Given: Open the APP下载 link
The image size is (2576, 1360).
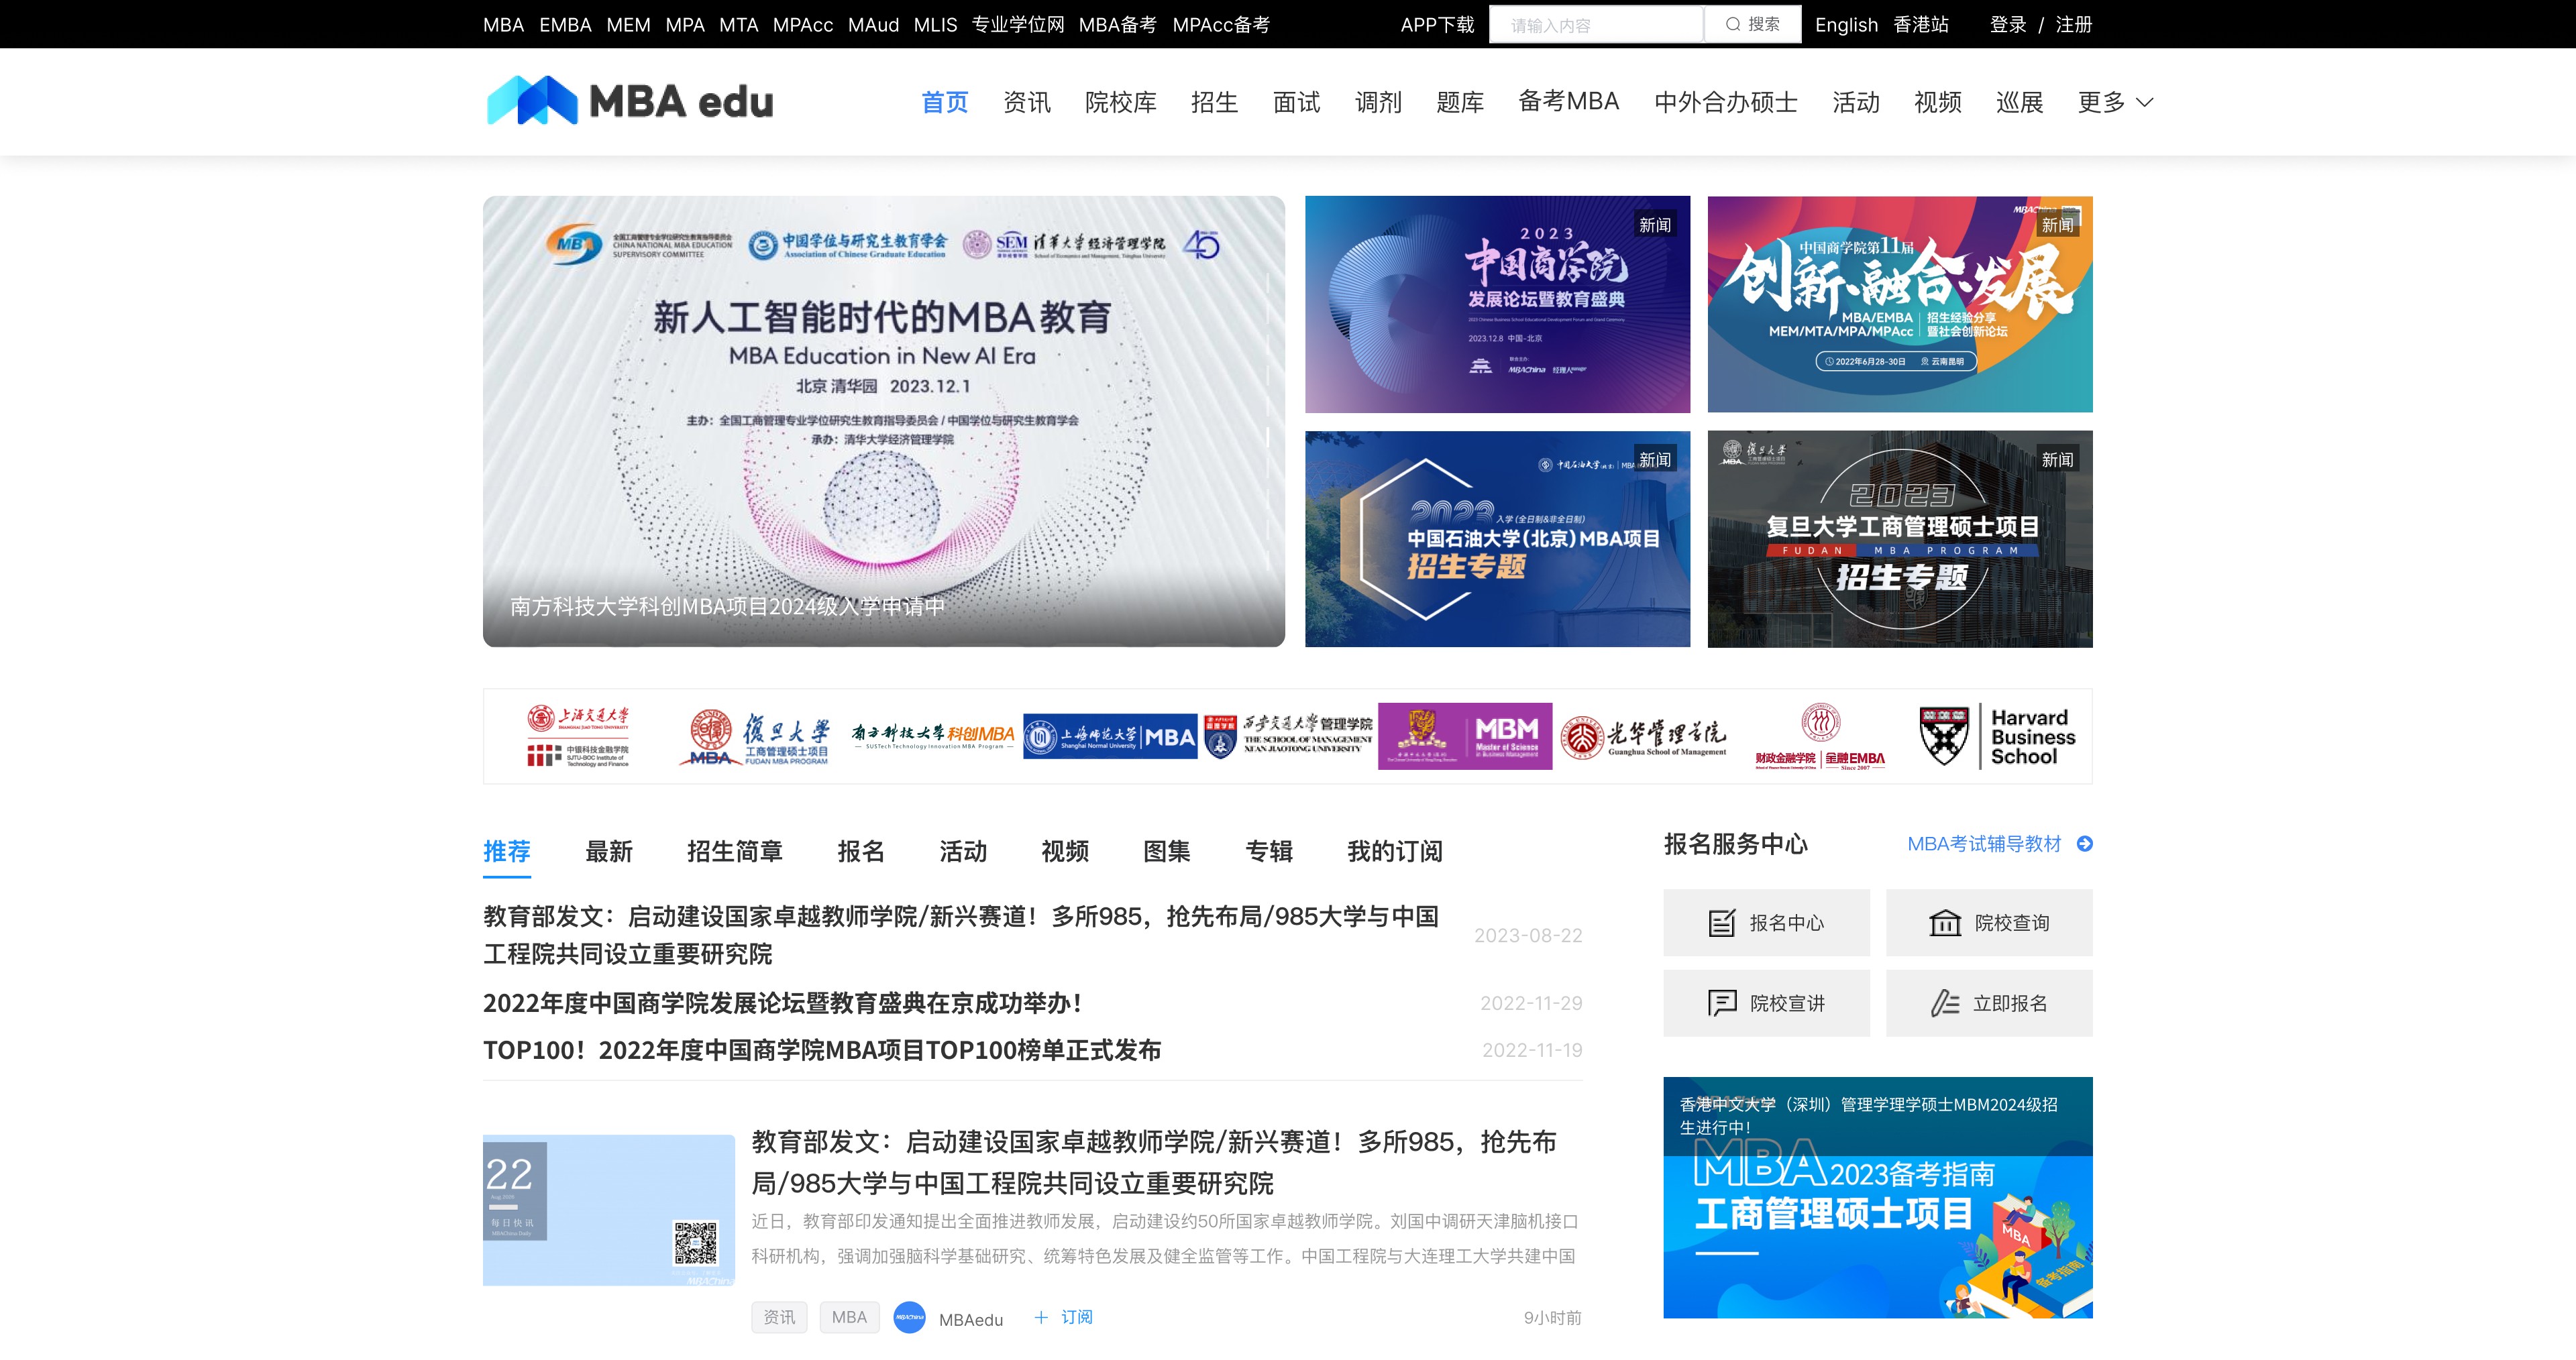Looking at the screenshot, I should pyautogui.click(x=1437, y=24).
